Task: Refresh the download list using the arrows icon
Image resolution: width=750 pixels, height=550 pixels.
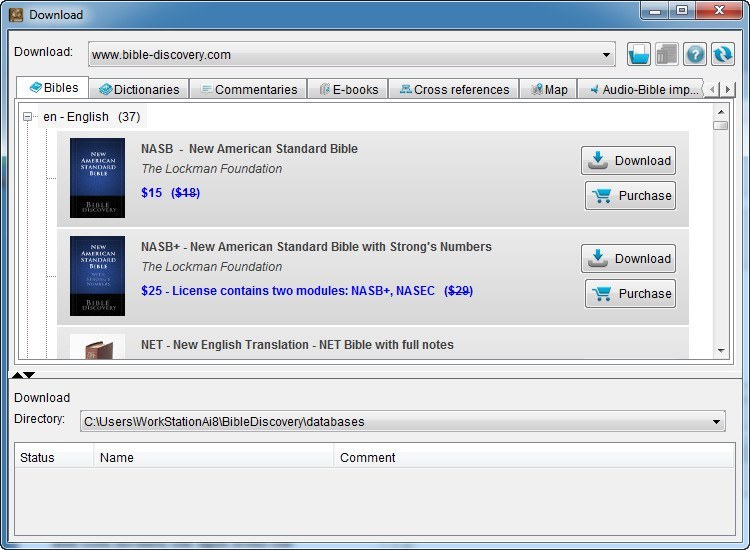Action: point(722,54)
